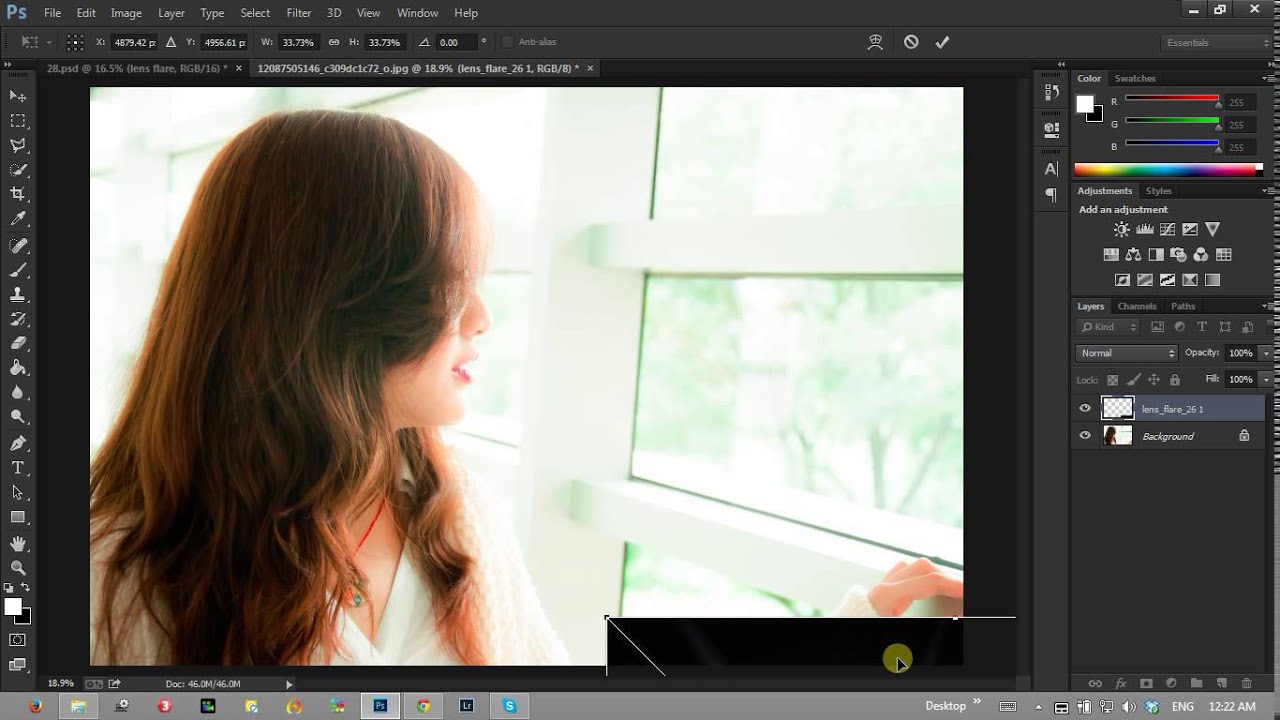This screenshot has height=720, width=1280.
Task: Toggle lock all for layer
Action: (x=1175, y=380)
